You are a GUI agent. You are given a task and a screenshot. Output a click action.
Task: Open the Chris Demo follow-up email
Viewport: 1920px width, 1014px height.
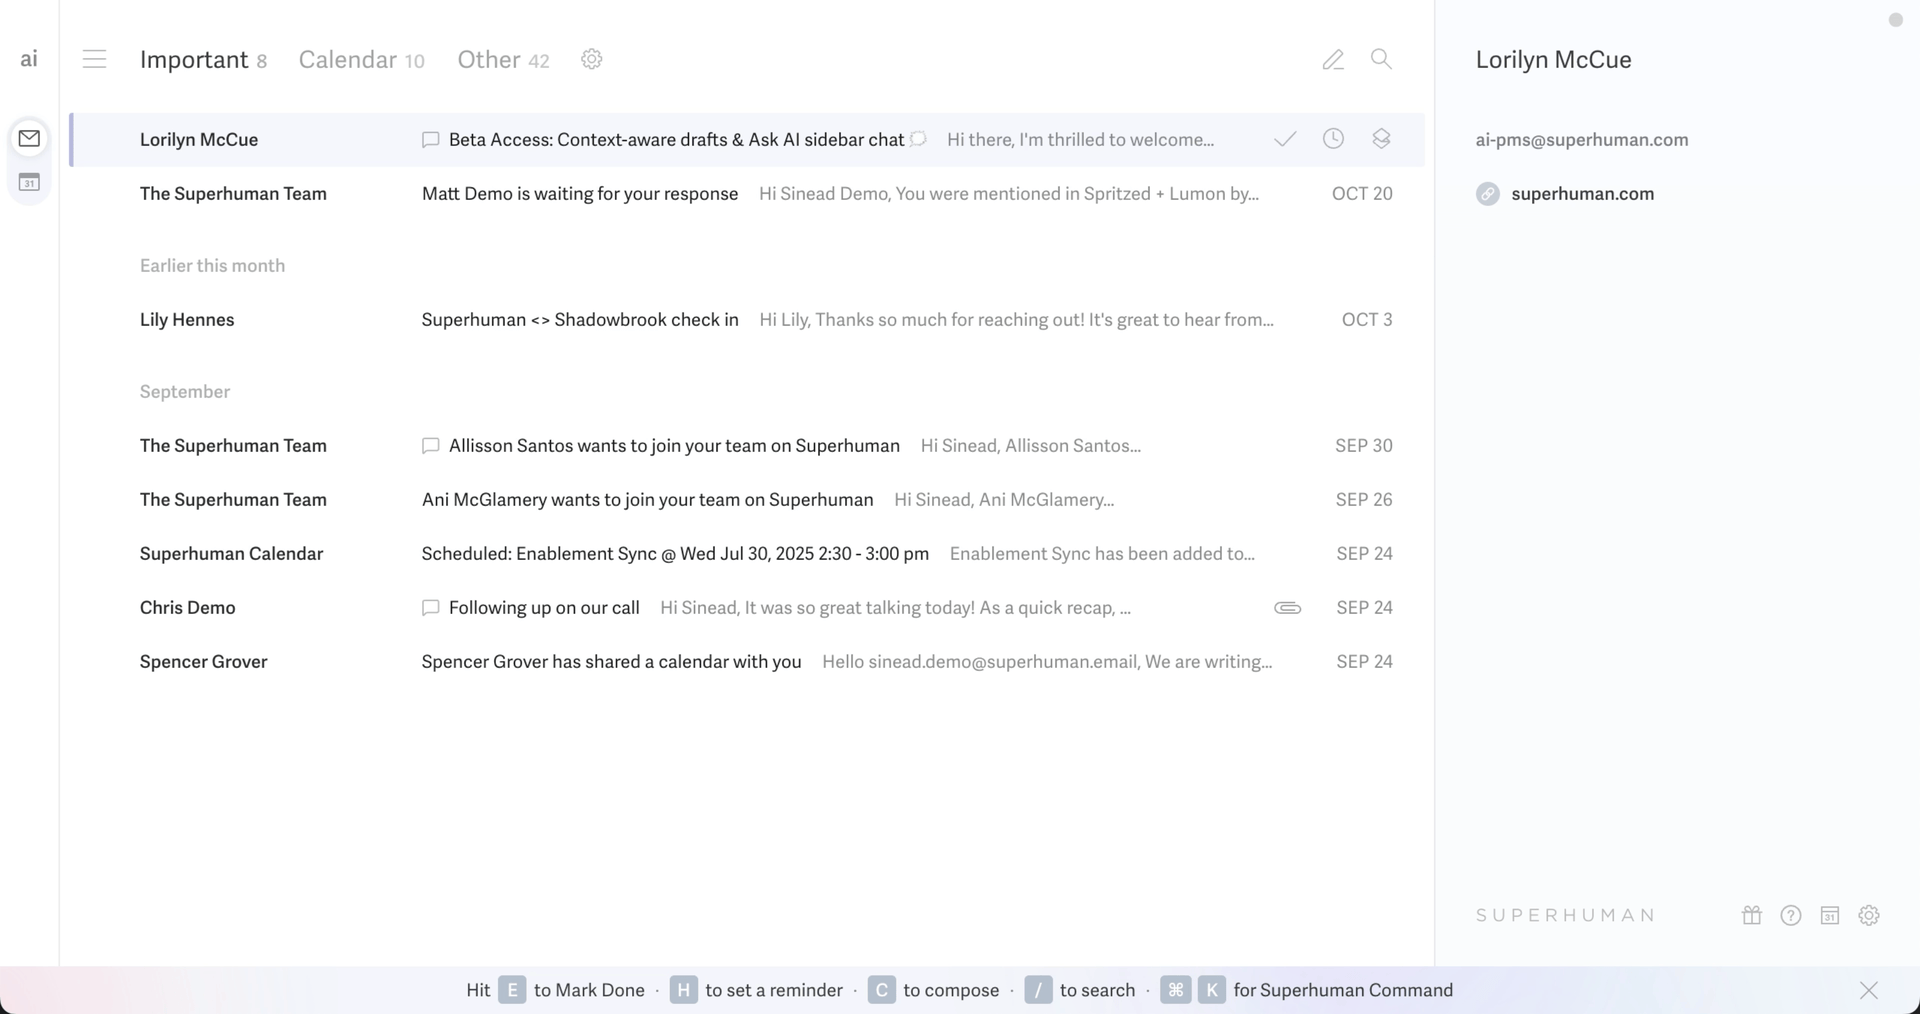[543, 608]
